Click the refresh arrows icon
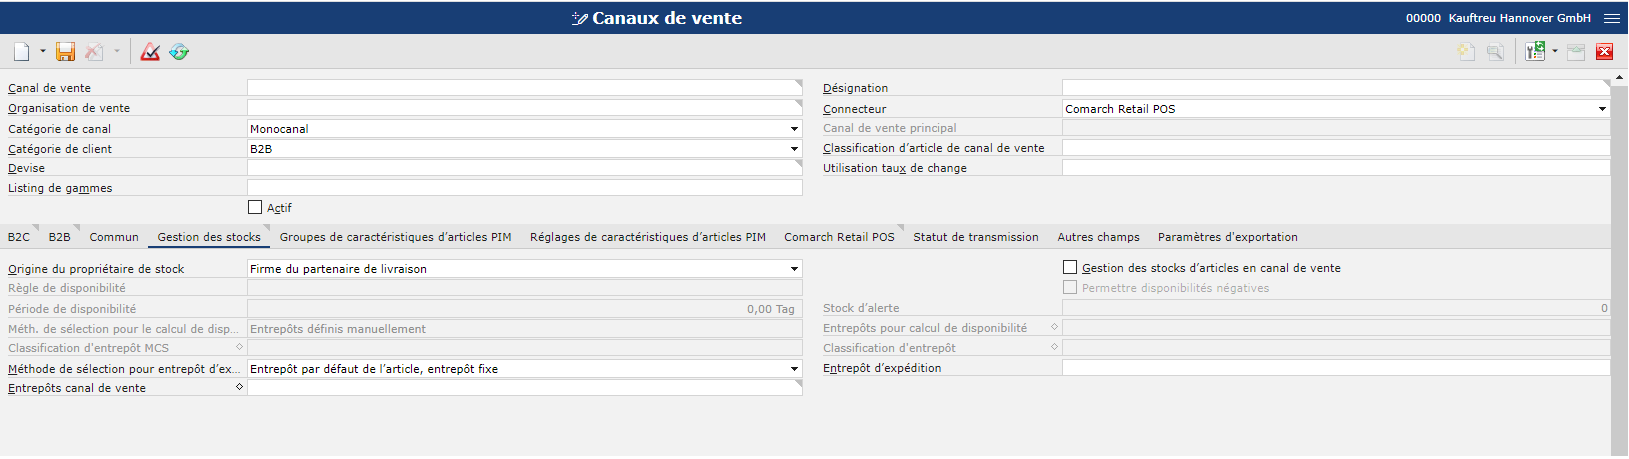The height and width of the screenshot is (459, 1629). coord(179,52)
